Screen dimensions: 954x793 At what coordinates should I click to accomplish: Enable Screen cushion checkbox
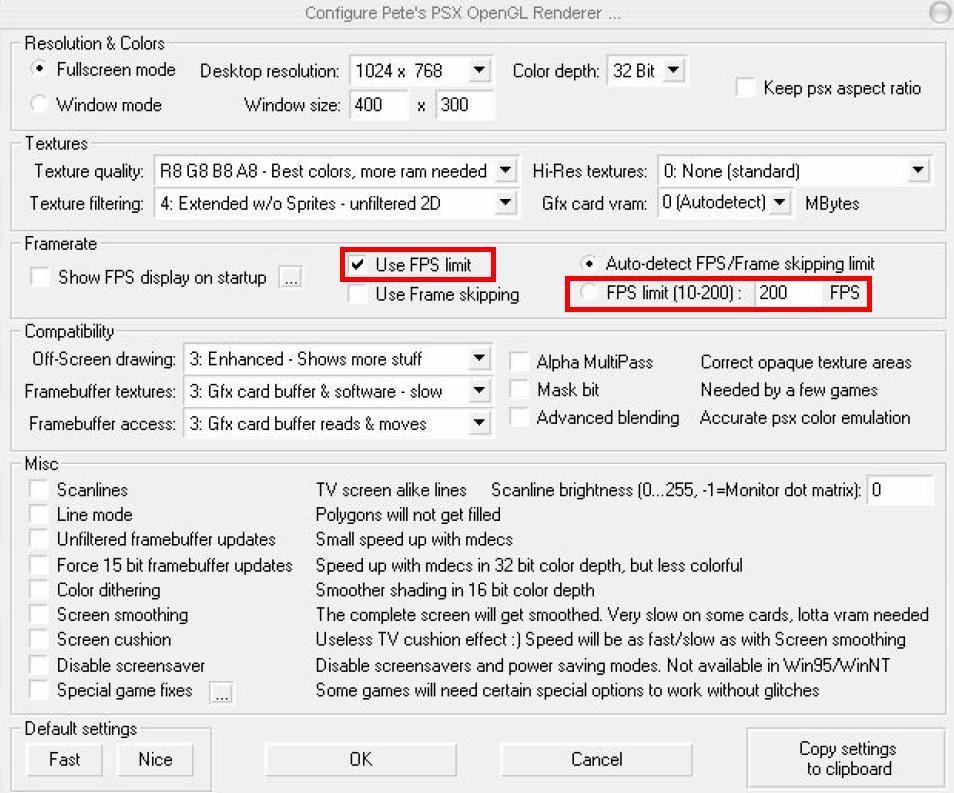click(40, 640)
